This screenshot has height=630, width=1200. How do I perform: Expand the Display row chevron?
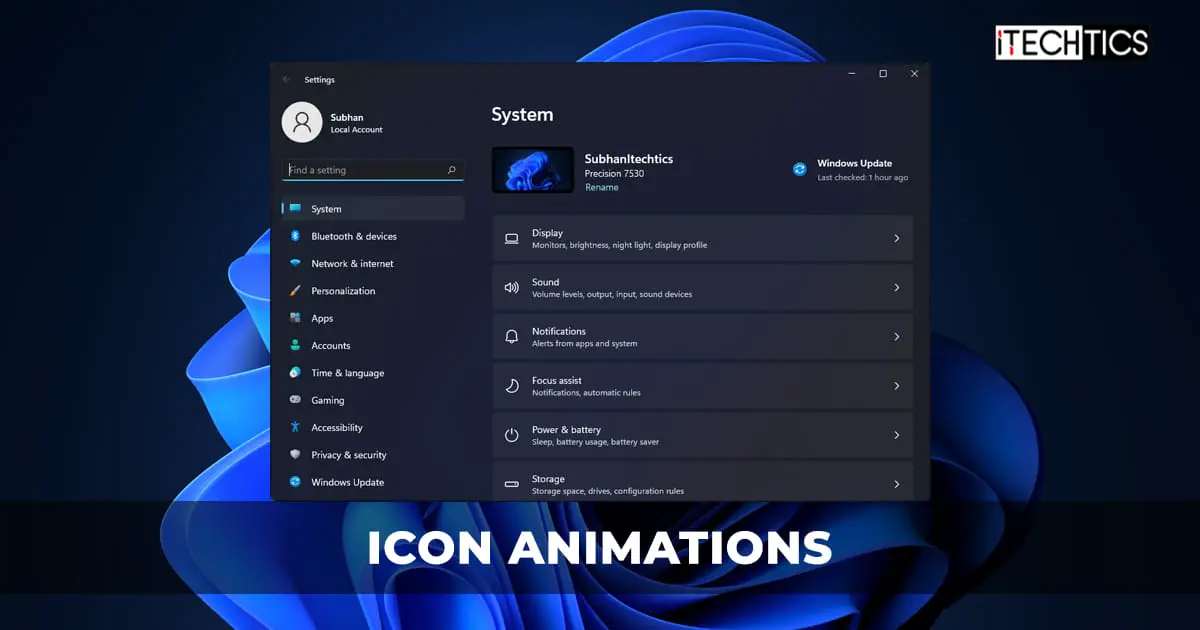point(897,239)
